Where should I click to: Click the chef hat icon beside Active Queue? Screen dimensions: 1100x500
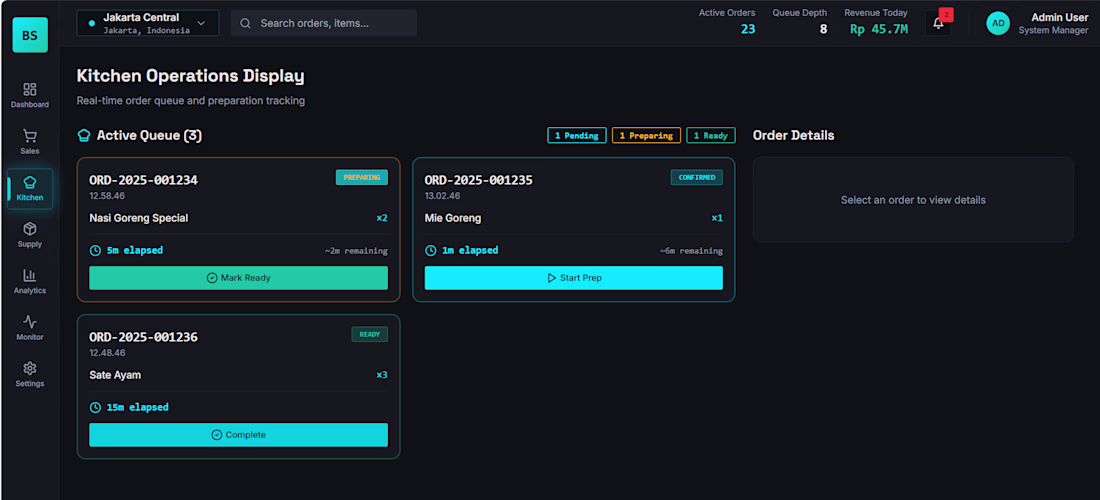(x=83, y=135)
